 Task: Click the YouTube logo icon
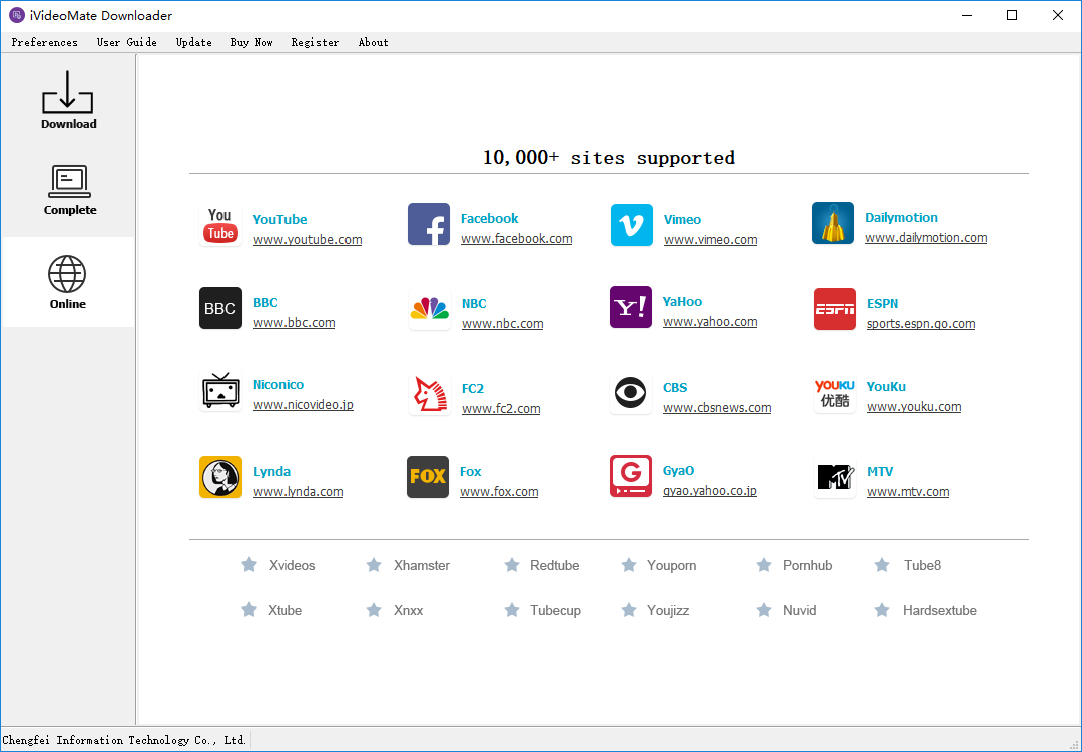[x=220, y=225]
